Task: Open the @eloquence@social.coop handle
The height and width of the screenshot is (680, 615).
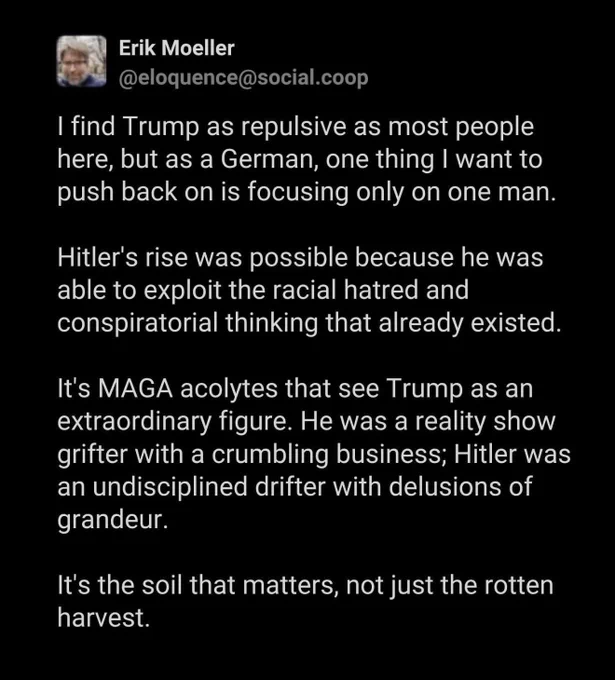Action: click(243, 78)
